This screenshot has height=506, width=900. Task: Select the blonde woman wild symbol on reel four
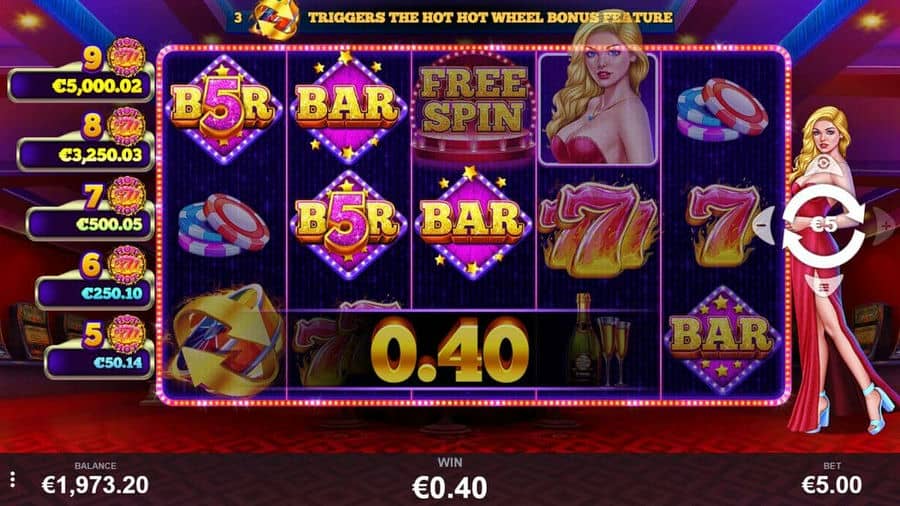pos(598,109)
